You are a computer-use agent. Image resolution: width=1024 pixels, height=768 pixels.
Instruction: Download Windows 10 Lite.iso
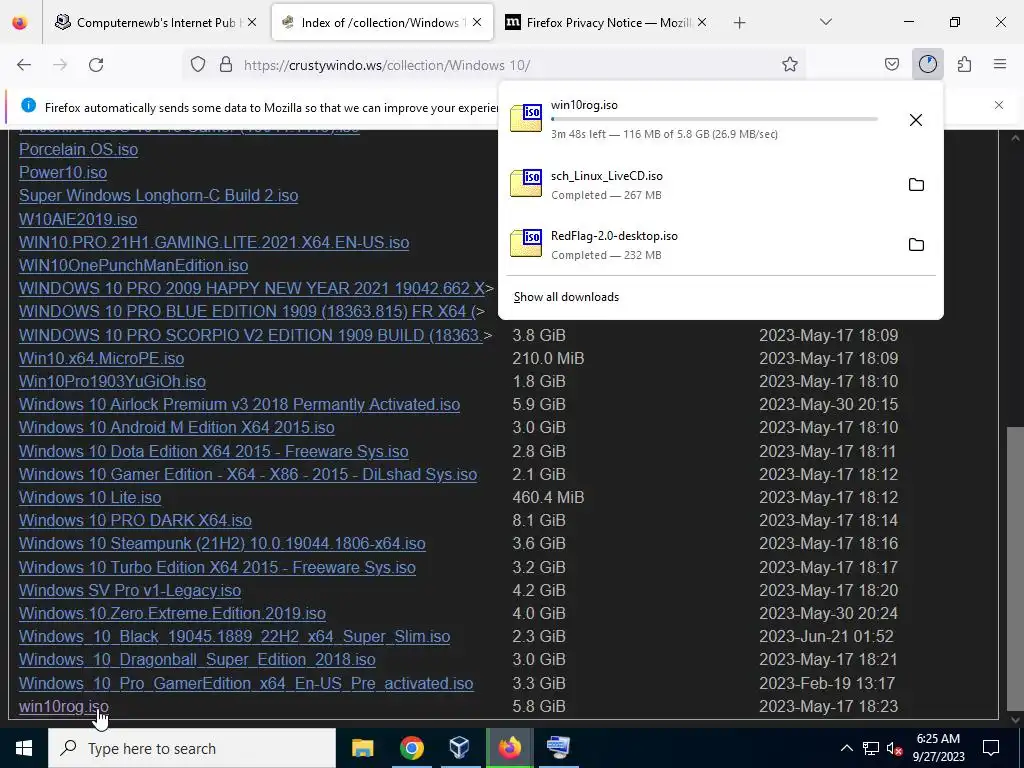pyautogui.click(x=90, y=498)
